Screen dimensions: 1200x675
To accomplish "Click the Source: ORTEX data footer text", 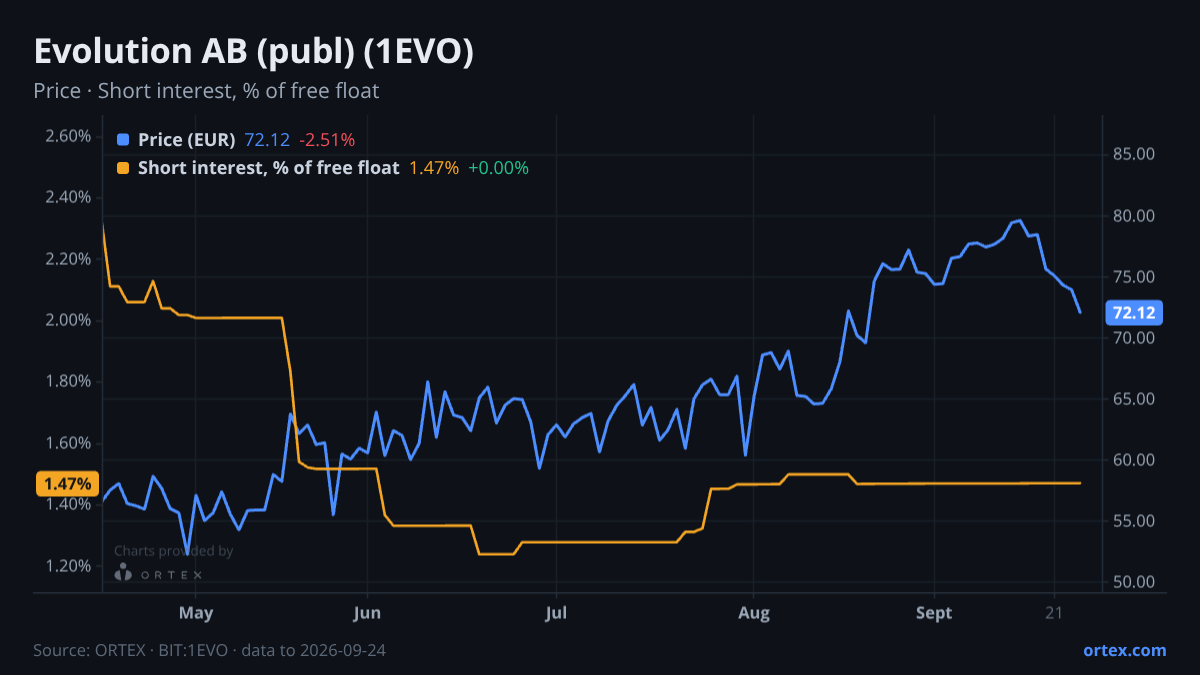I will tap(209, 650).
